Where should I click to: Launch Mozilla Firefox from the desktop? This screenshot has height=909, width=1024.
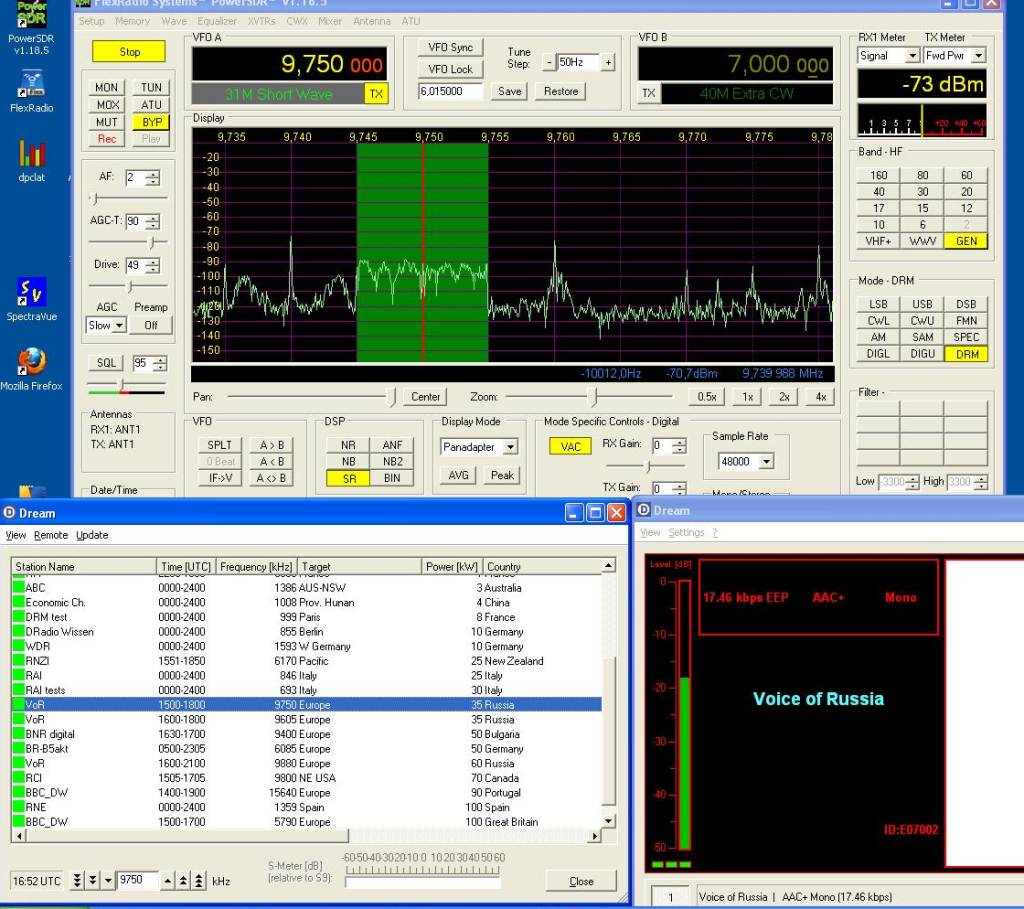point(31,369)
